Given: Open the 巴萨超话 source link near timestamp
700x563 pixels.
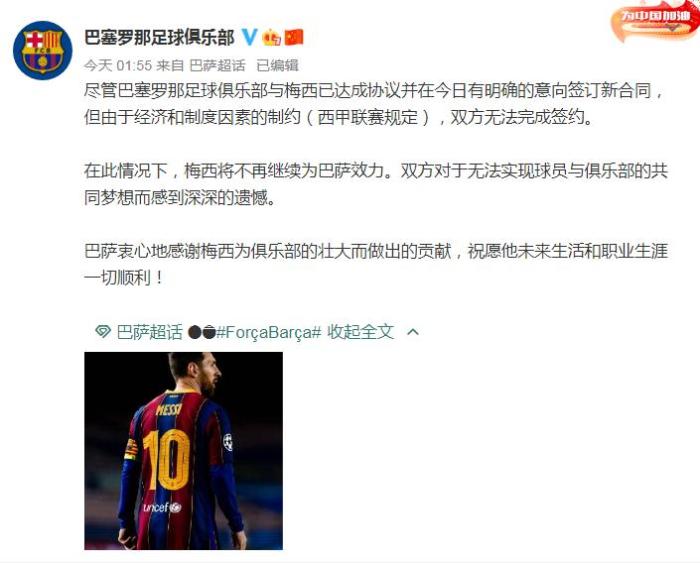Looking at the screenshot, I should click(x=217, y=66).
